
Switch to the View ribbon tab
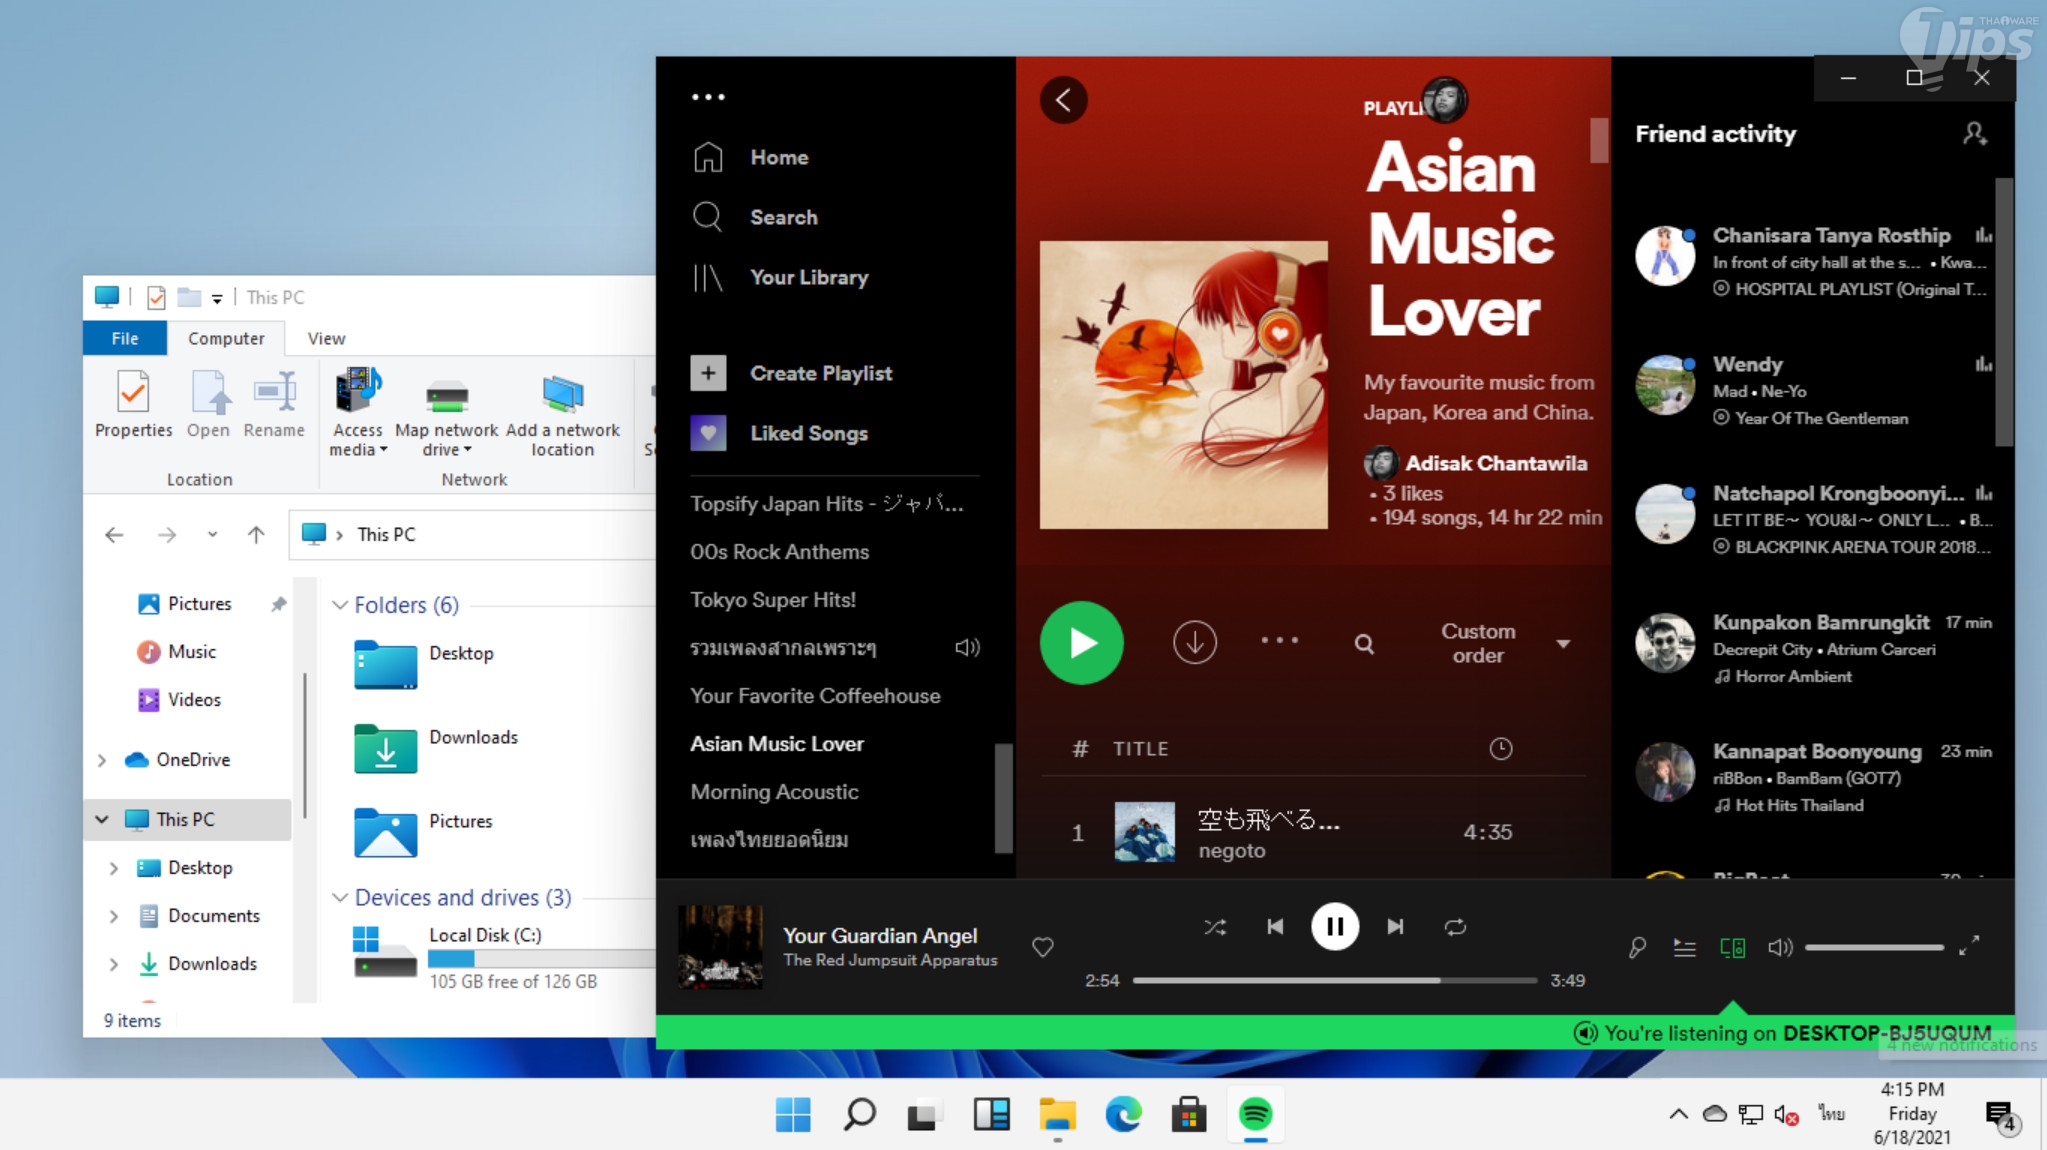click(326, 338)
